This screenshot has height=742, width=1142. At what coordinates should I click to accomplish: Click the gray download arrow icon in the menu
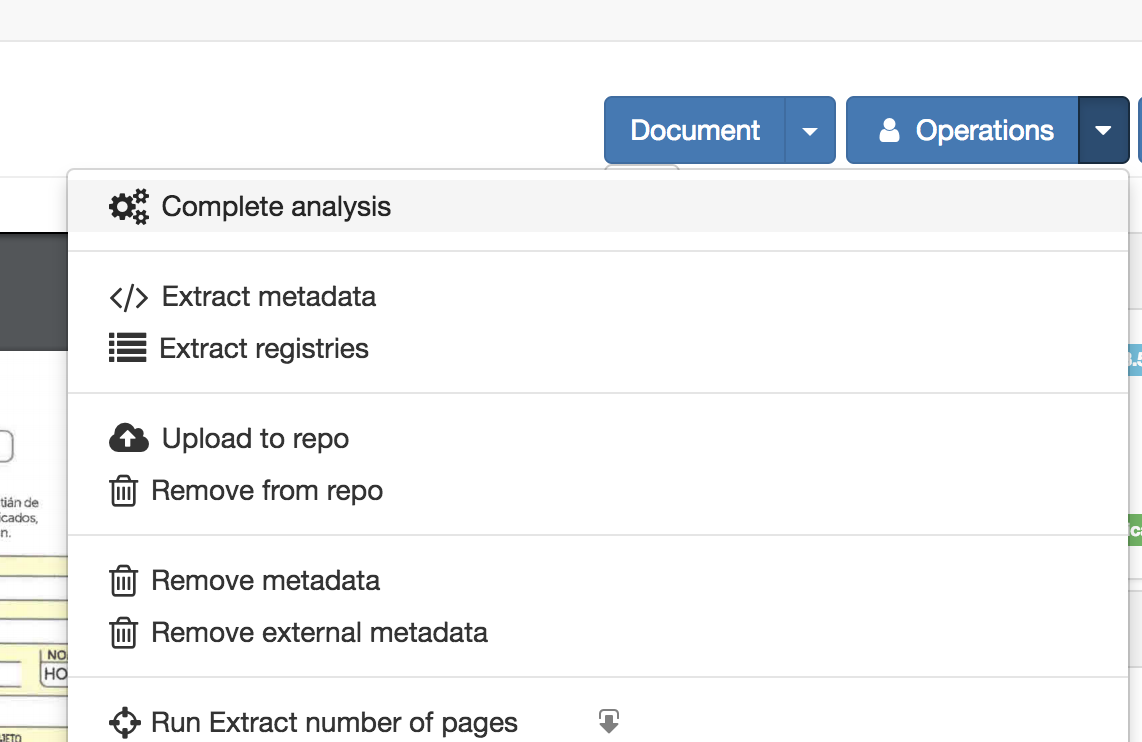(609, 720)
